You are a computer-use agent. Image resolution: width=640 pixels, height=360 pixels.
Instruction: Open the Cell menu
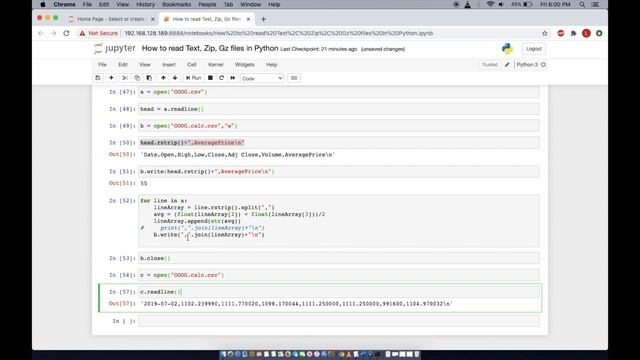(x=191, y=64)
